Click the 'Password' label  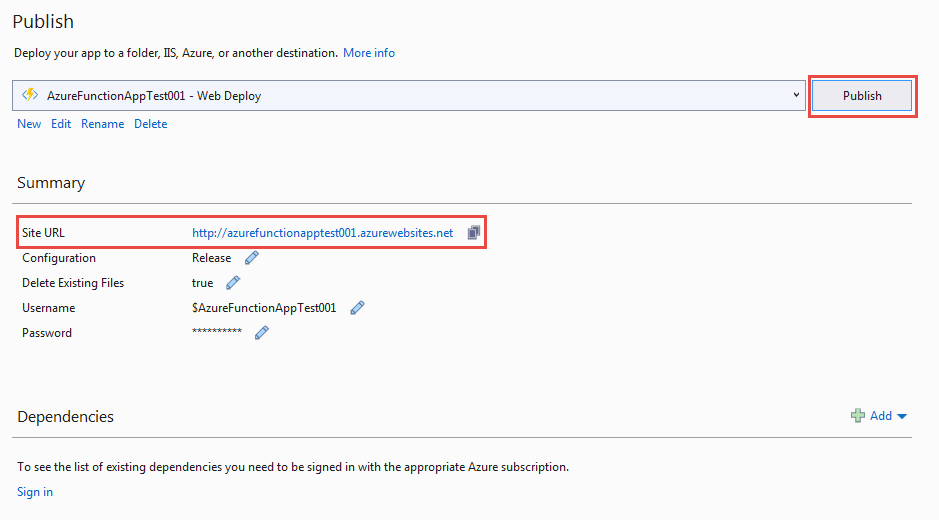(47, 333)
